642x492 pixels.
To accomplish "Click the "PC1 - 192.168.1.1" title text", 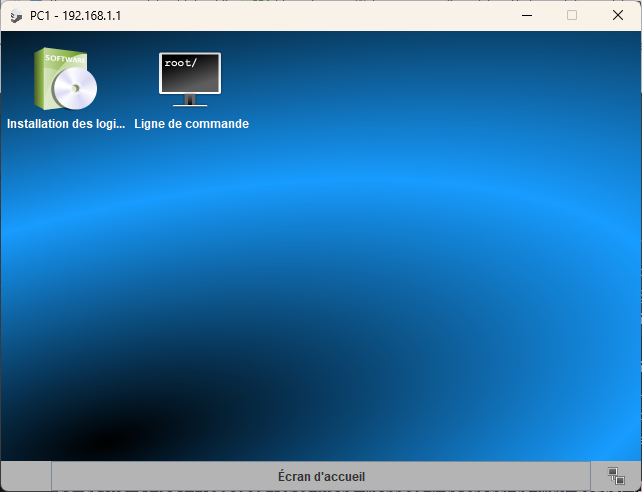I will [75, 15].
